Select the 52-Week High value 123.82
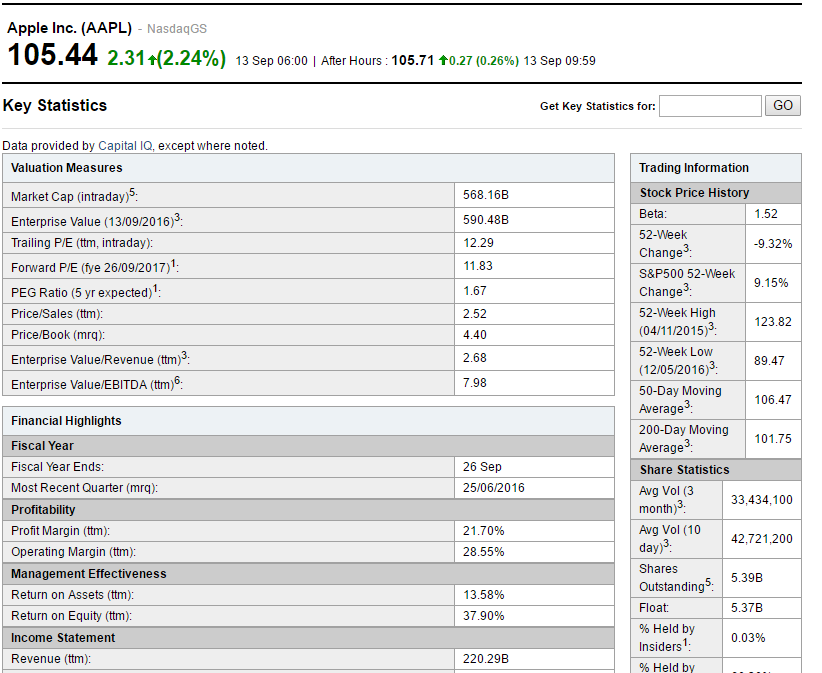This screenshot has width=822, height=673. pyautogui.click(x=773, y=322)
